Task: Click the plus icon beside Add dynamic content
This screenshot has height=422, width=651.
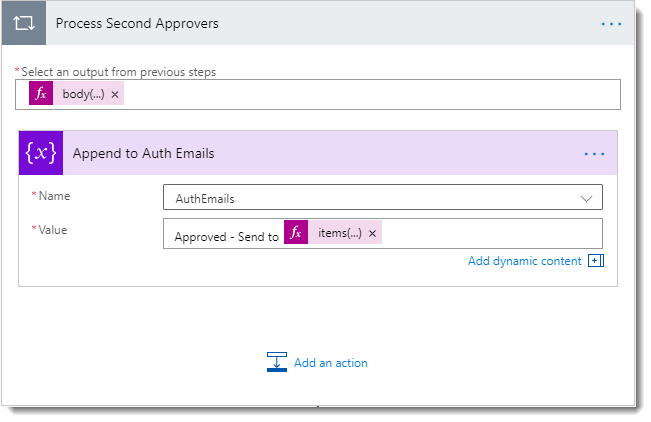Action: [x=596, y=261]
